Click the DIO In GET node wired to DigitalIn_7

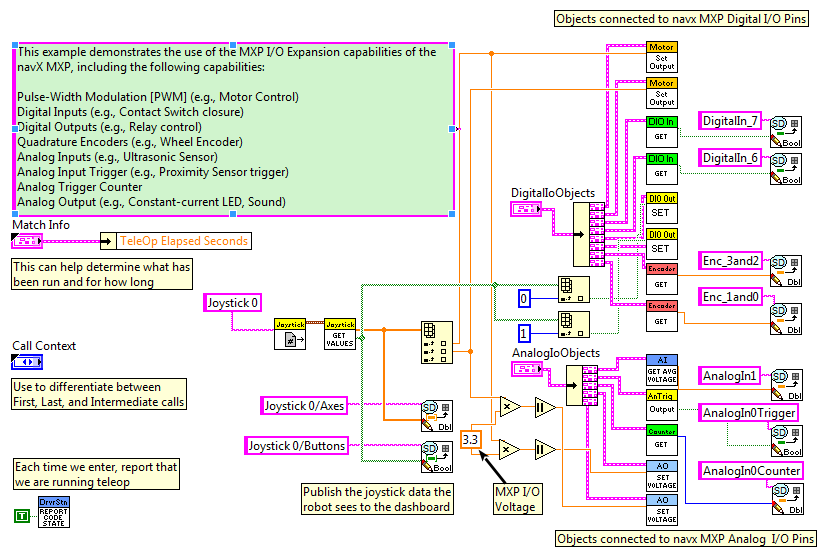coord(662,131)
